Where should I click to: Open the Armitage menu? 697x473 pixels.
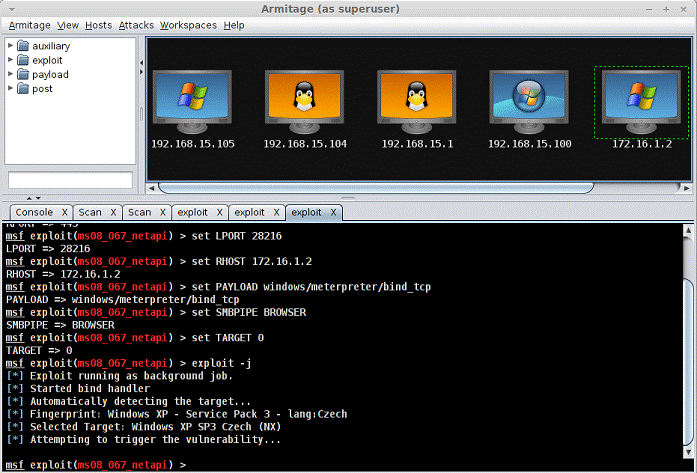29,25
